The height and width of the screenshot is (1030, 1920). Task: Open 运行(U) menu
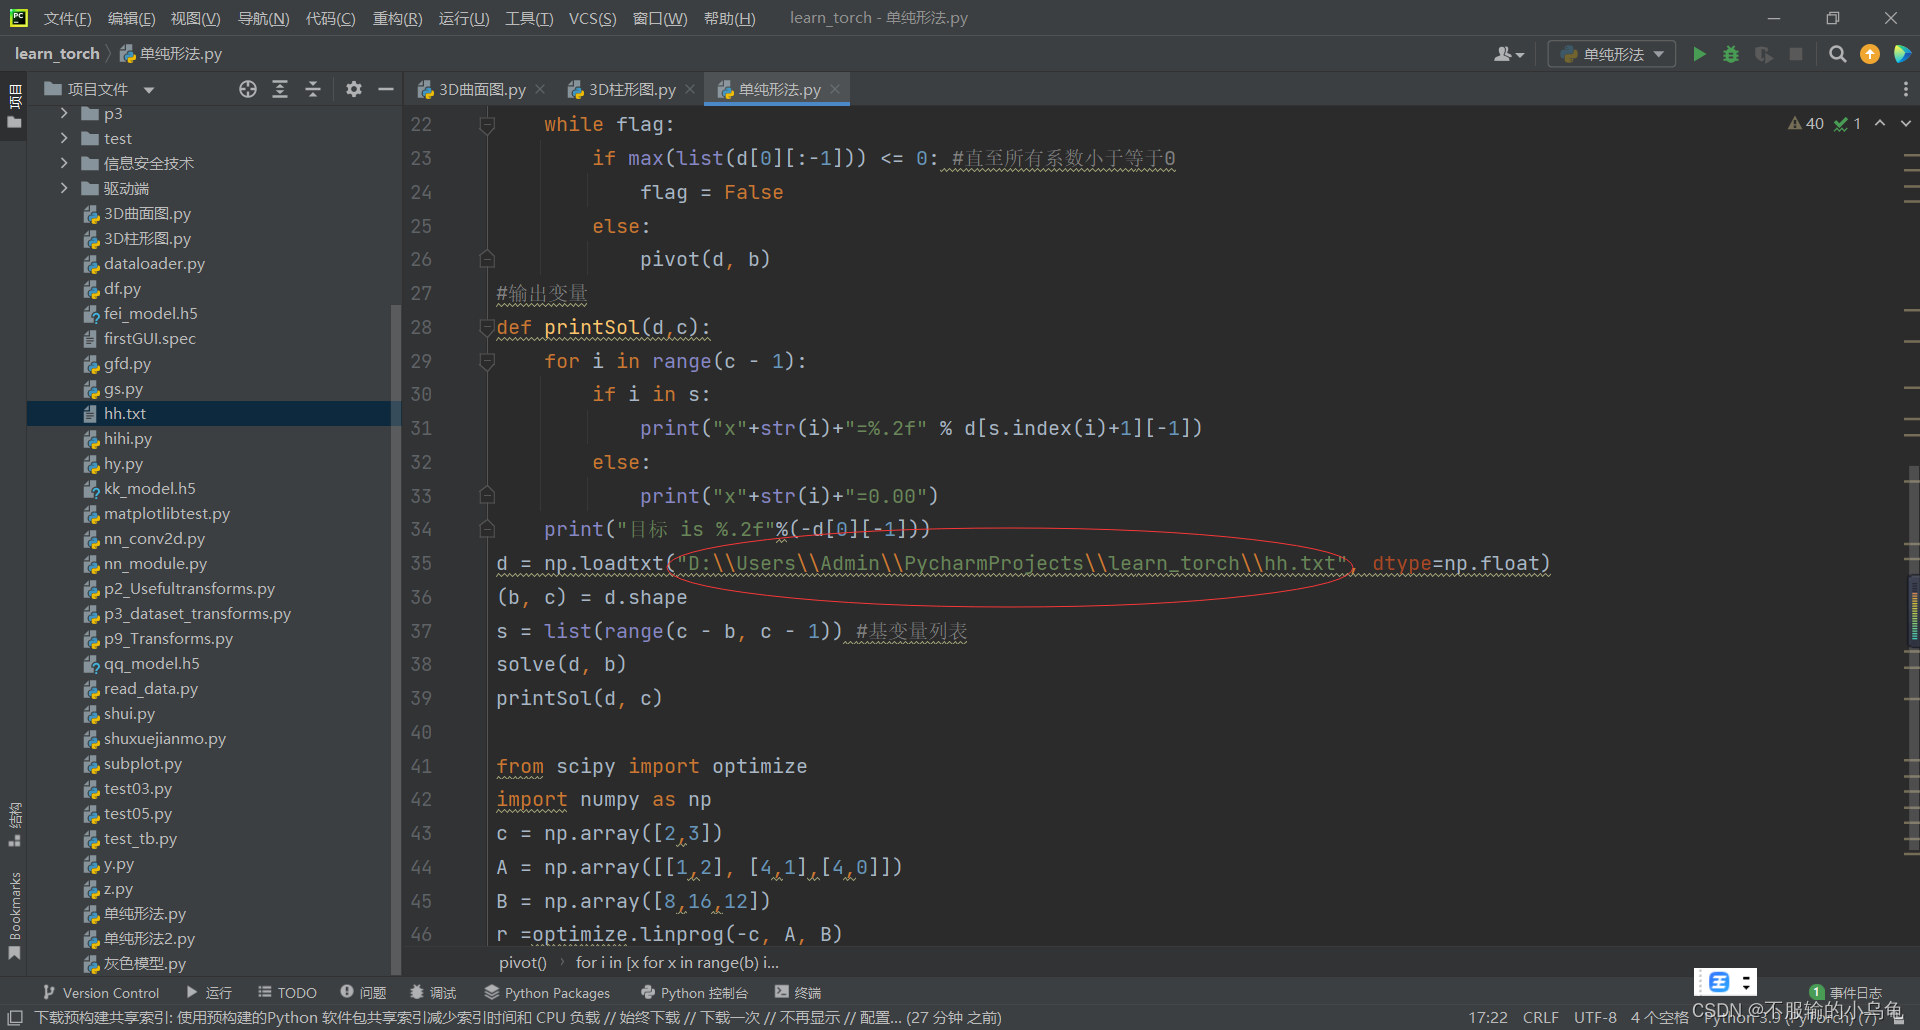[x=464, y=18]
